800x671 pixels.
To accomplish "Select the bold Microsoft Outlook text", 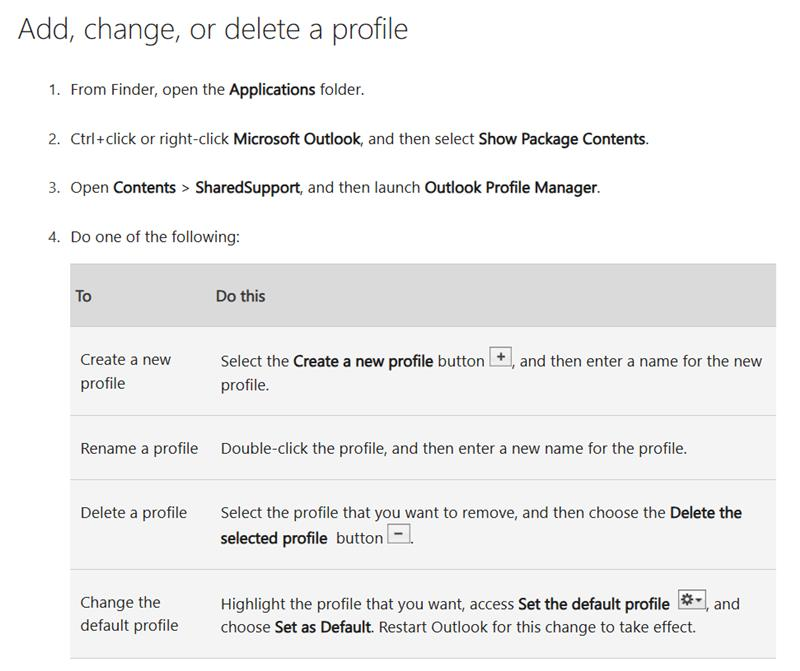I will pyautogui.click(x=296, y=139).
